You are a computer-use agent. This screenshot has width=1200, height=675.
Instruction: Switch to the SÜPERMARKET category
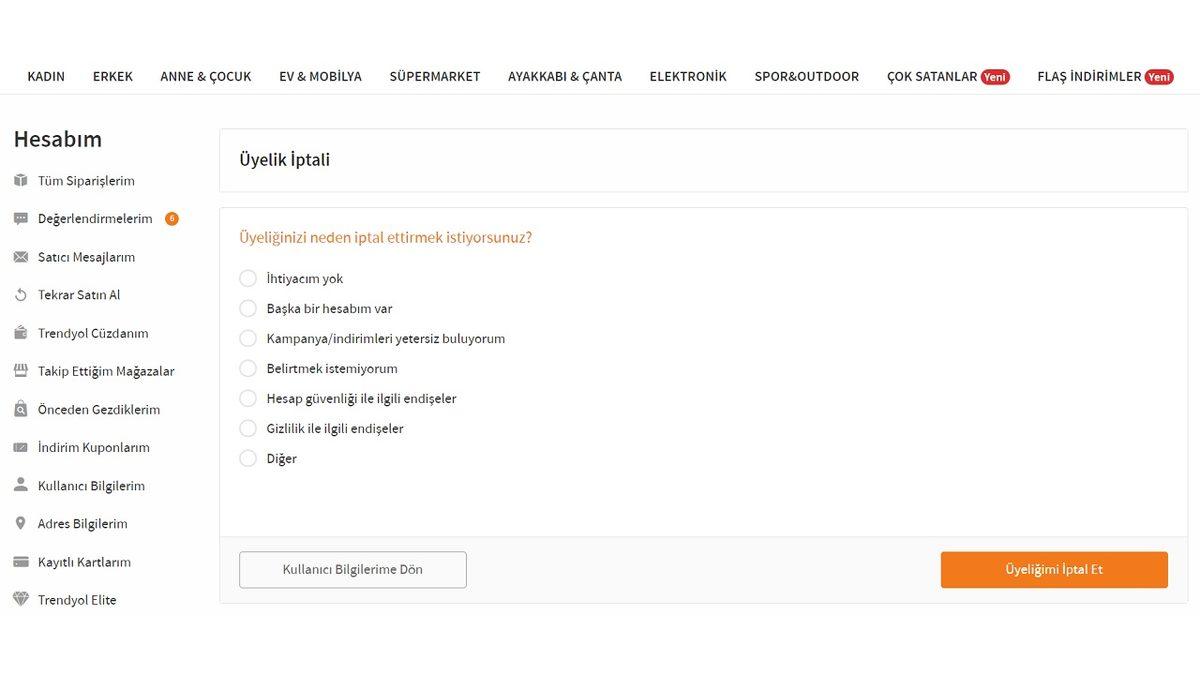435,75
